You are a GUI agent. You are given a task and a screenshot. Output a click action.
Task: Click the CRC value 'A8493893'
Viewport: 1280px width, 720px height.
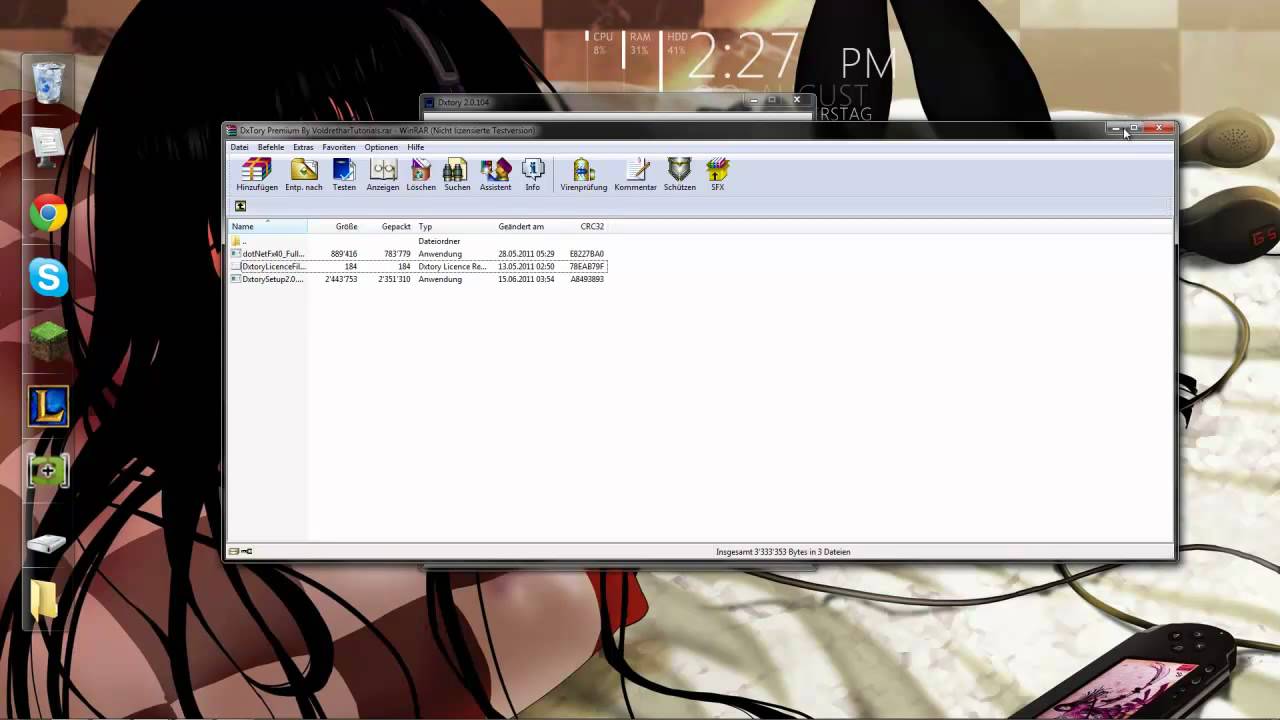587,279
